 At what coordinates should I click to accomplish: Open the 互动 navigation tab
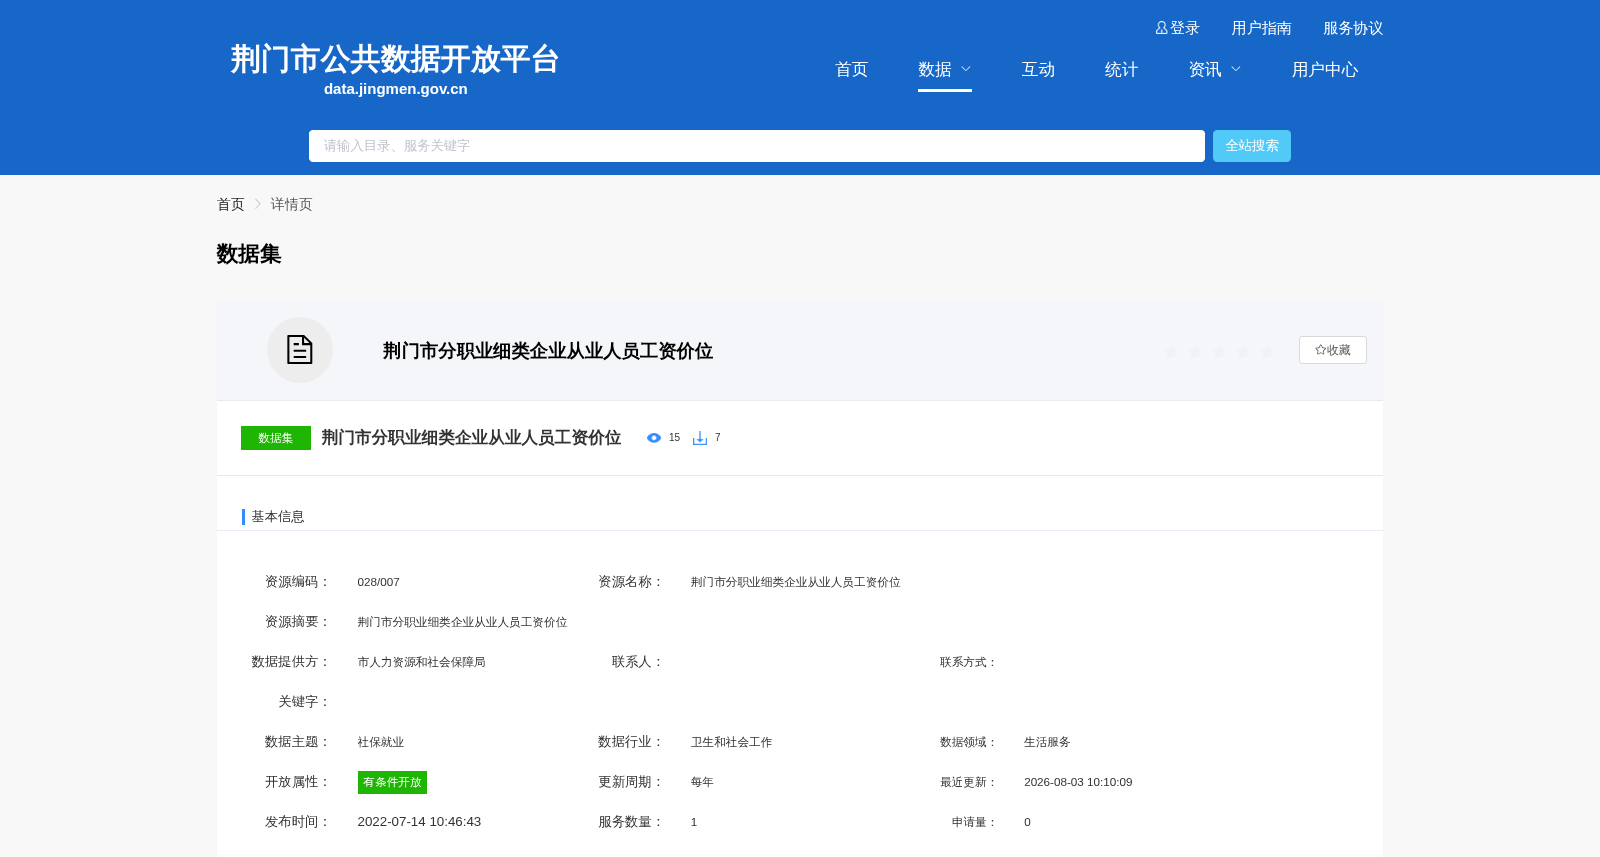[x=1038, y=69]
